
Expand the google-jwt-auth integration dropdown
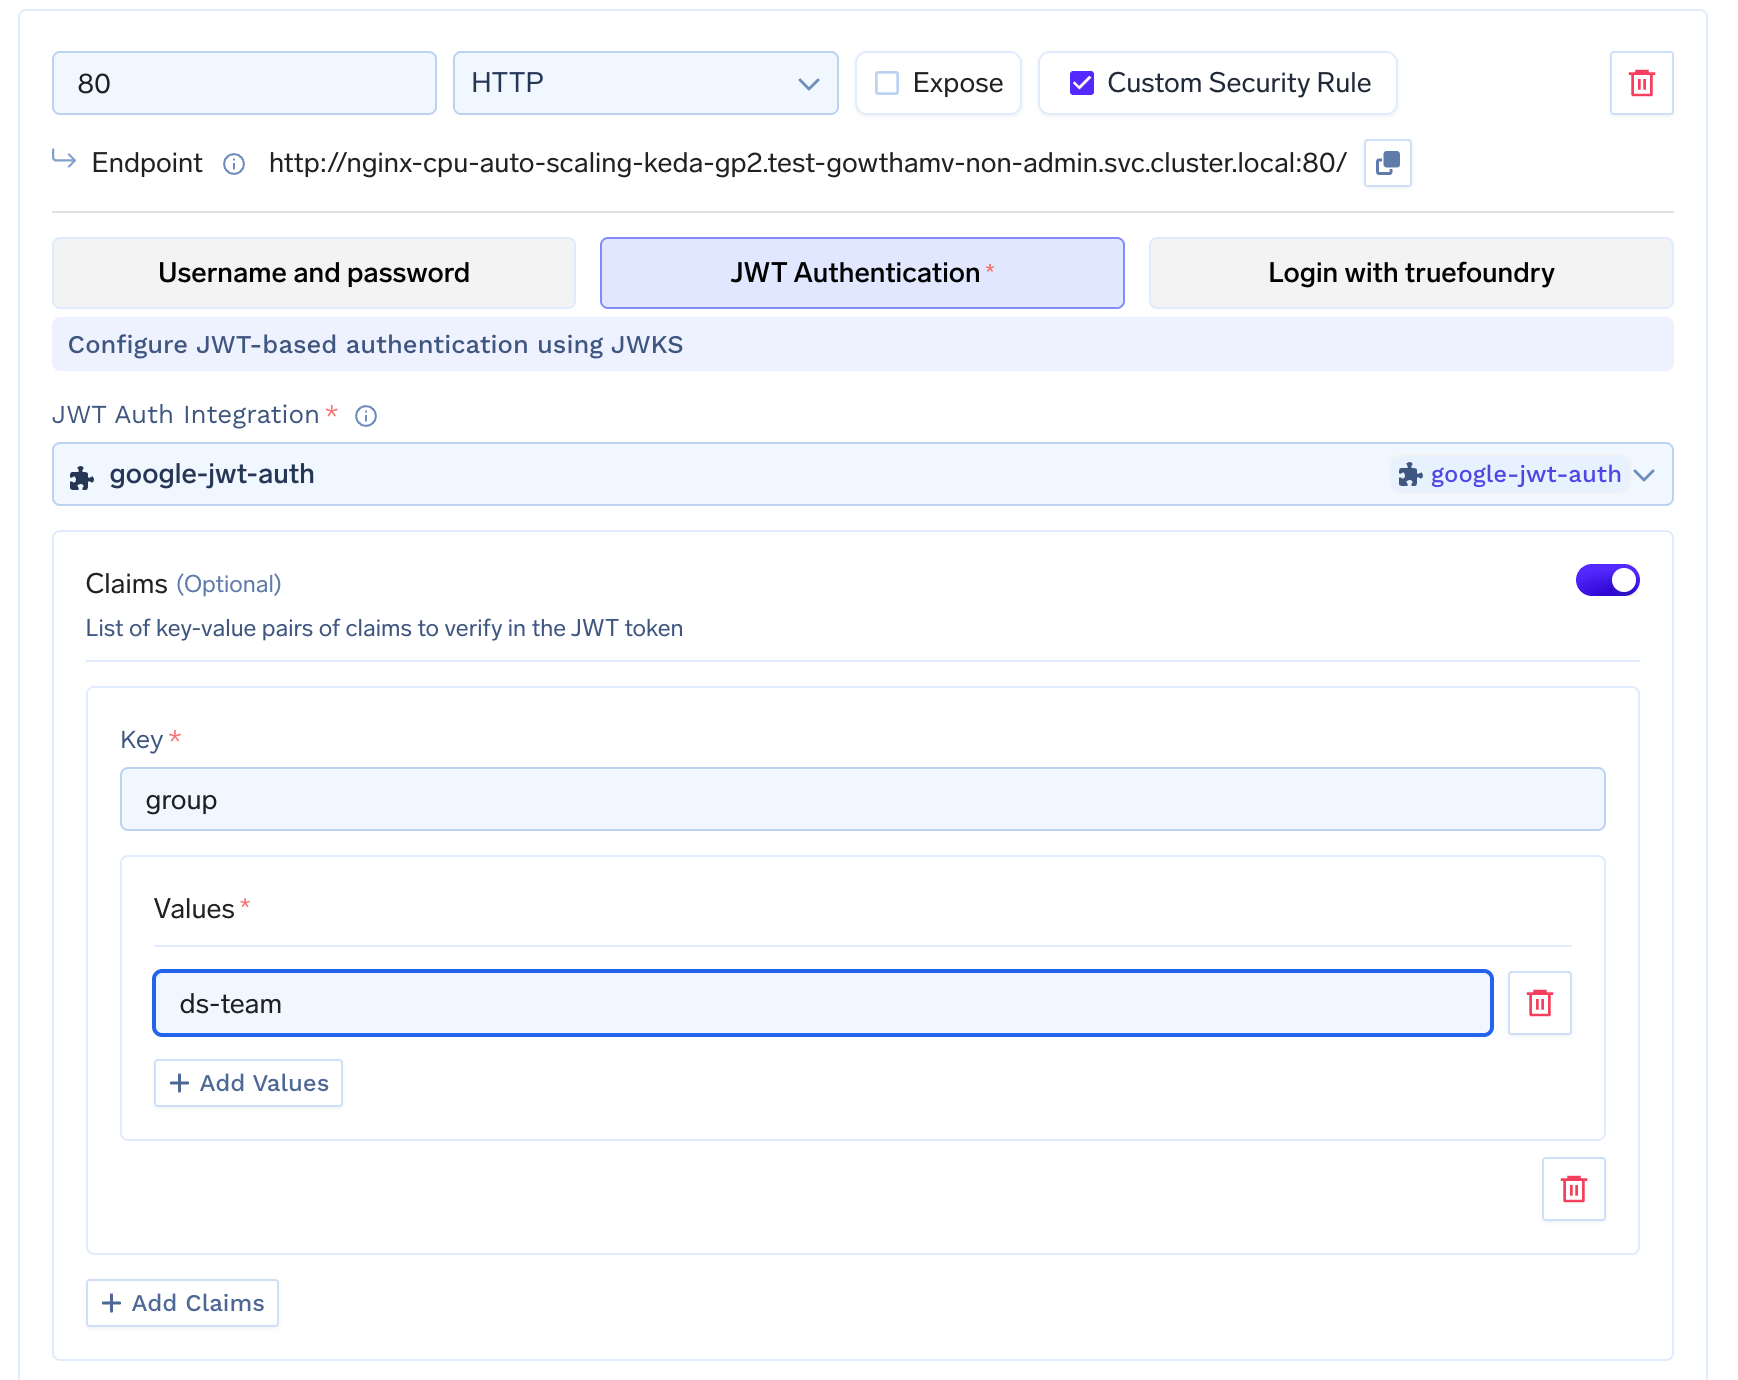pyautogui.click(x=862, y=474)
